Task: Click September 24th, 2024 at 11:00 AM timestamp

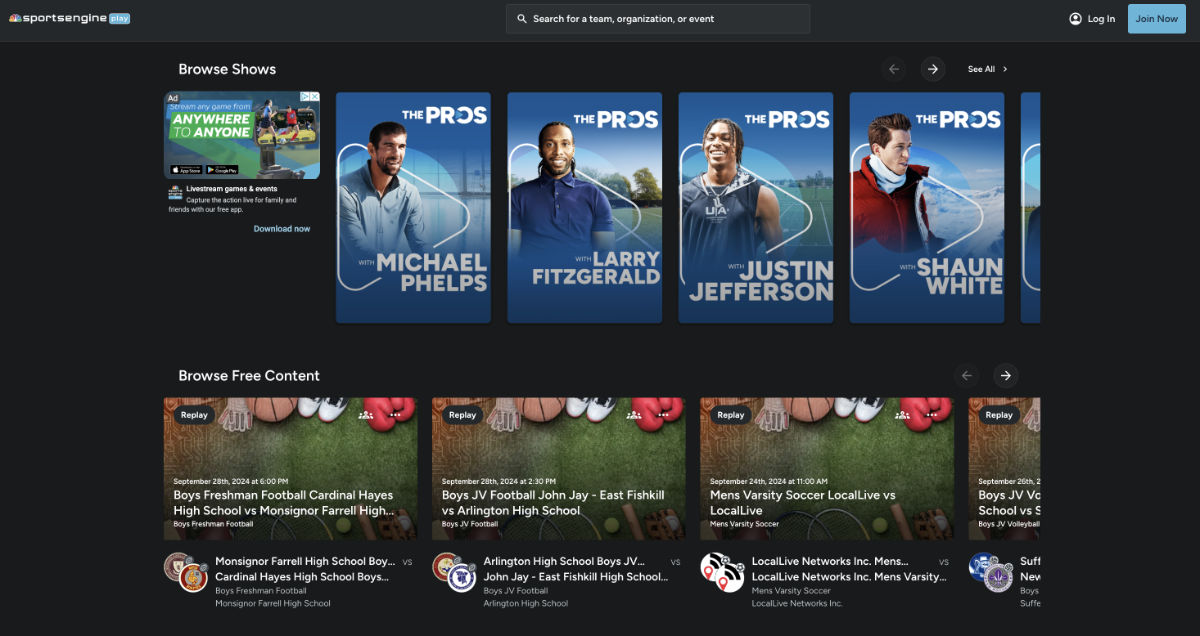Action: [x=769, y=482]
